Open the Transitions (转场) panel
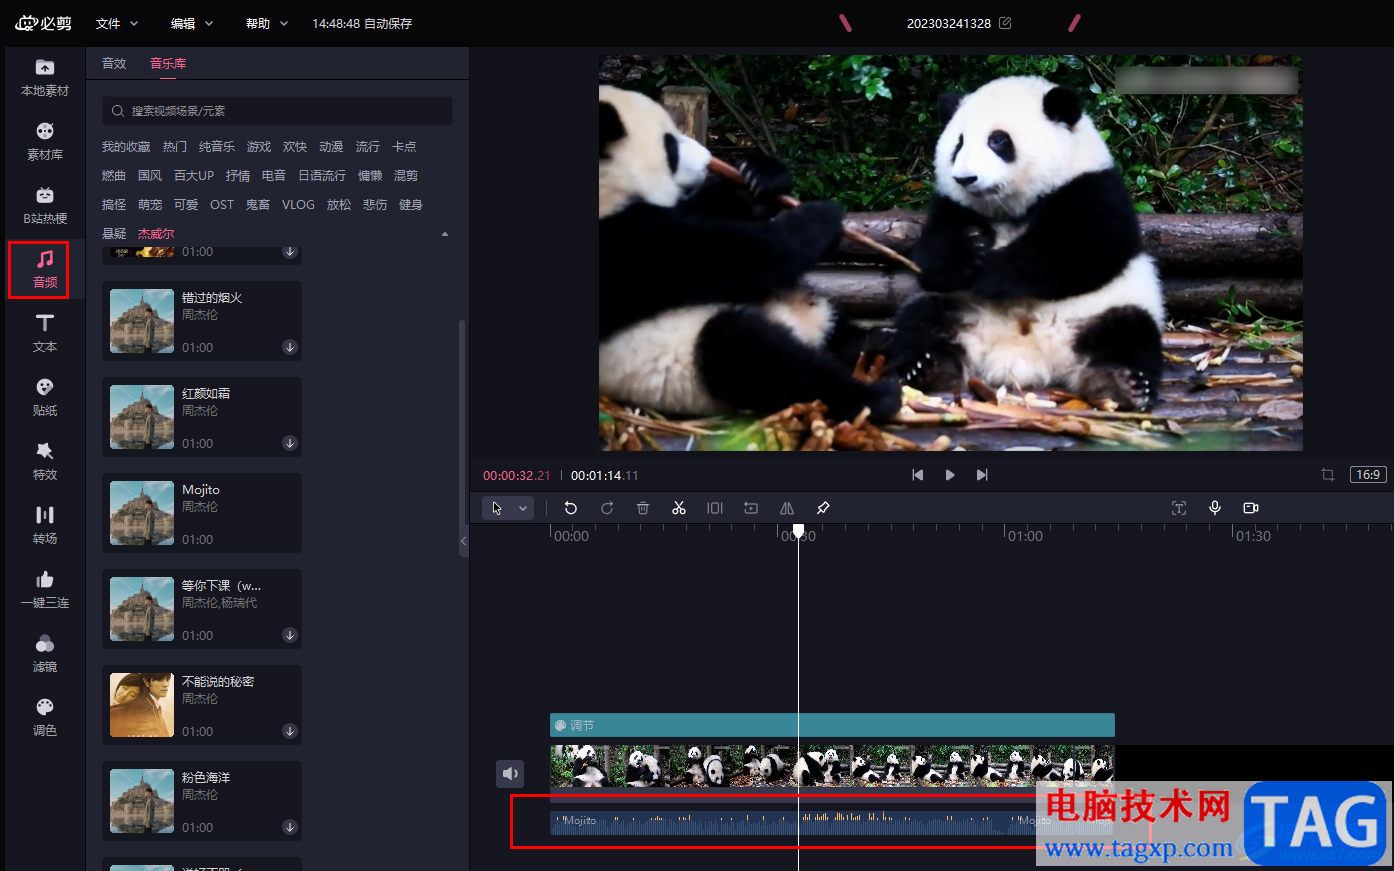This screenshot has height=871, width=1394. [x=45, y=525]
